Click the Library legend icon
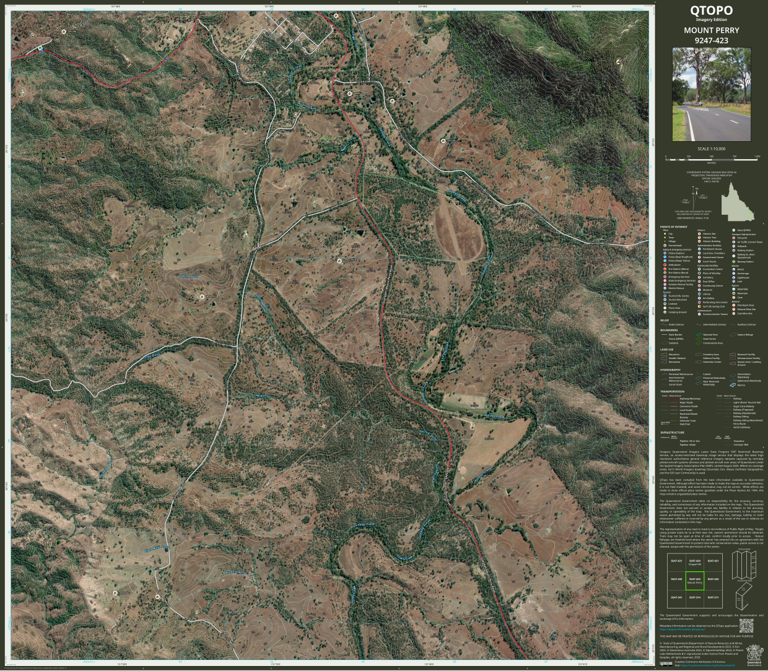This screenshot has height=671, width=768. 699,294
